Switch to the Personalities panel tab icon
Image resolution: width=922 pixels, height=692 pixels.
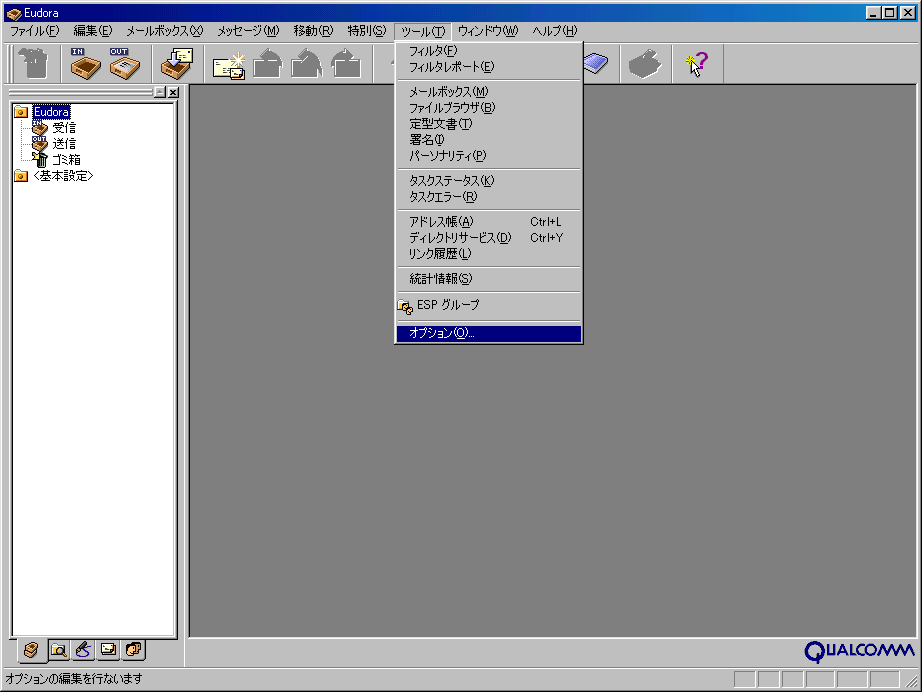point(134,649)
